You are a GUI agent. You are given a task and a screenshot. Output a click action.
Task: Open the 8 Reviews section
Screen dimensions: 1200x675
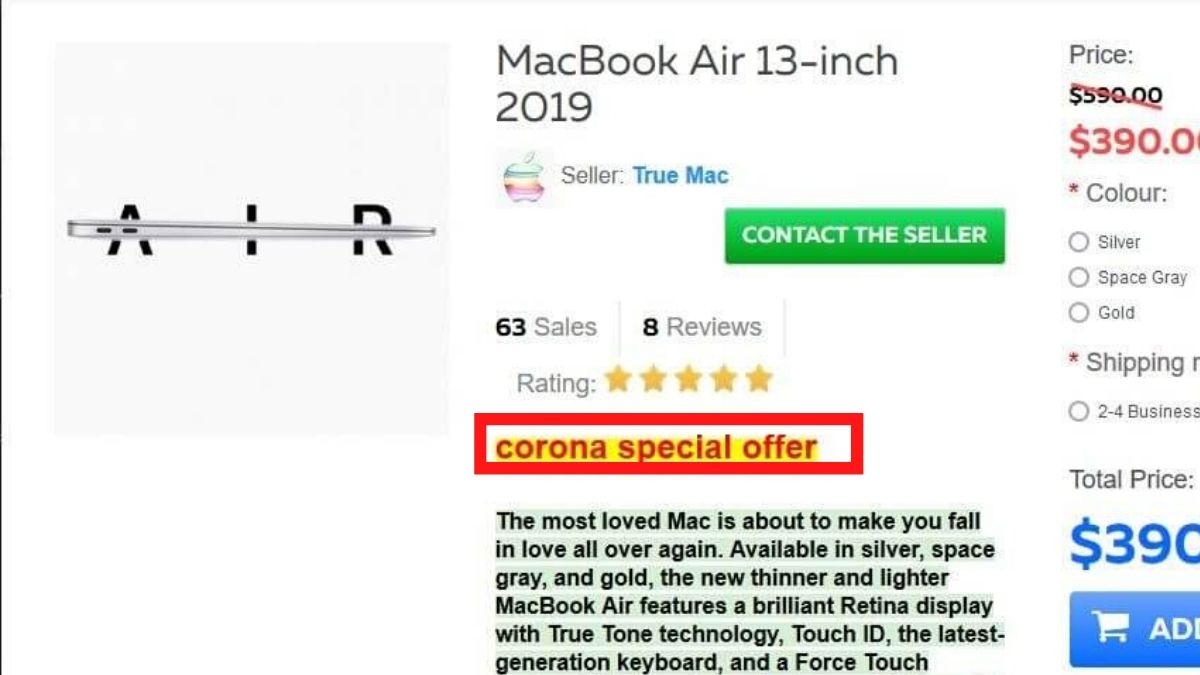(x=702, y=326)
